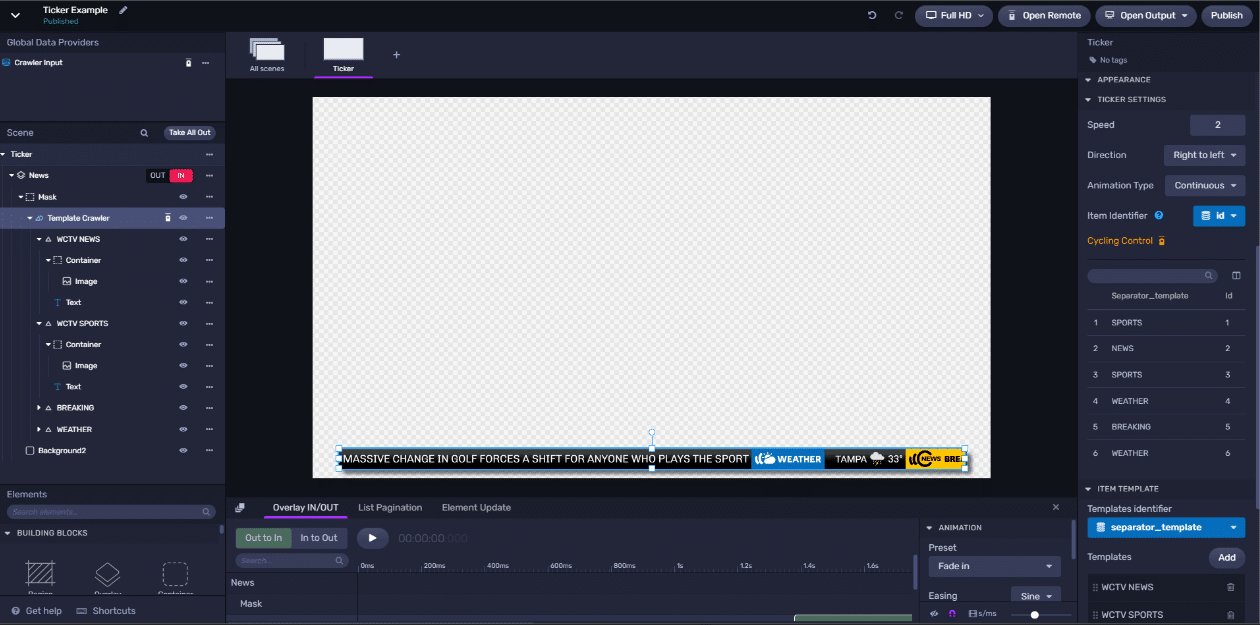
Task: Open the Fade in preset dropdown
Action: 993,566
